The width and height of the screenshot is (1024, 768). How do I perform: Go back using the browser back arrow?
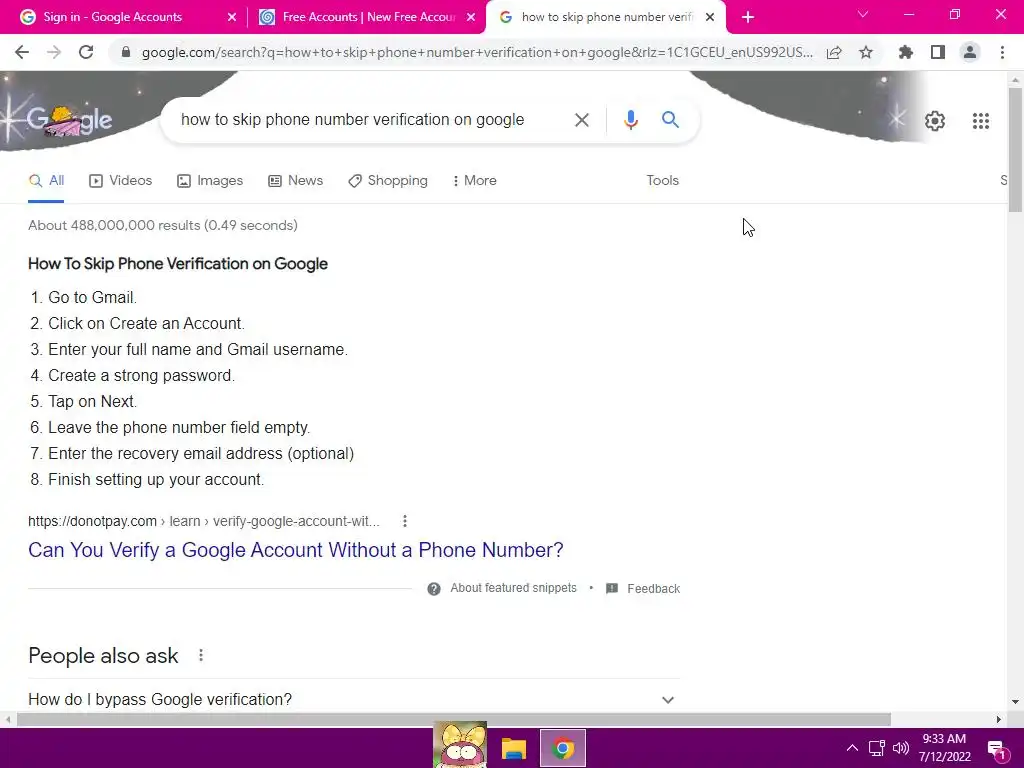coord(22,52)
